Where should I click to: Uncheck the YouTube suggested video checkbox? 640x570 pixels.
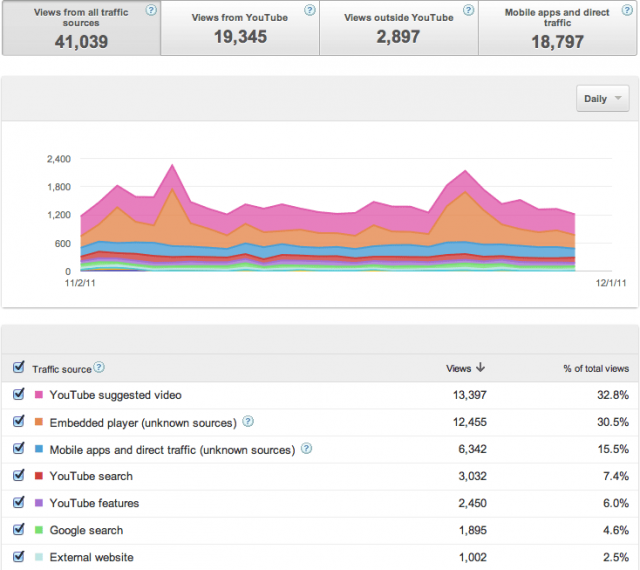pos(18,394)
